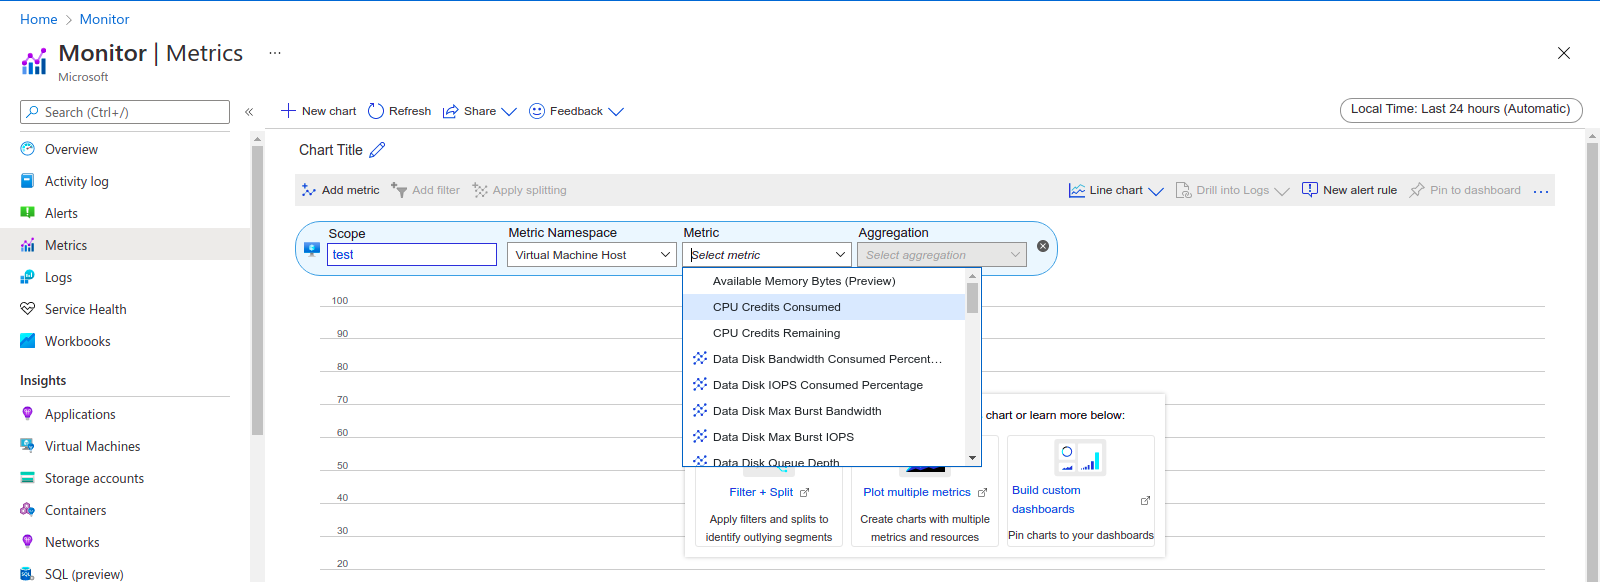The width and height of the screenshot is (1600, 582).
Task: Select Data Disk Bandwidth Consumed Percentage
Action: point(824,359)
